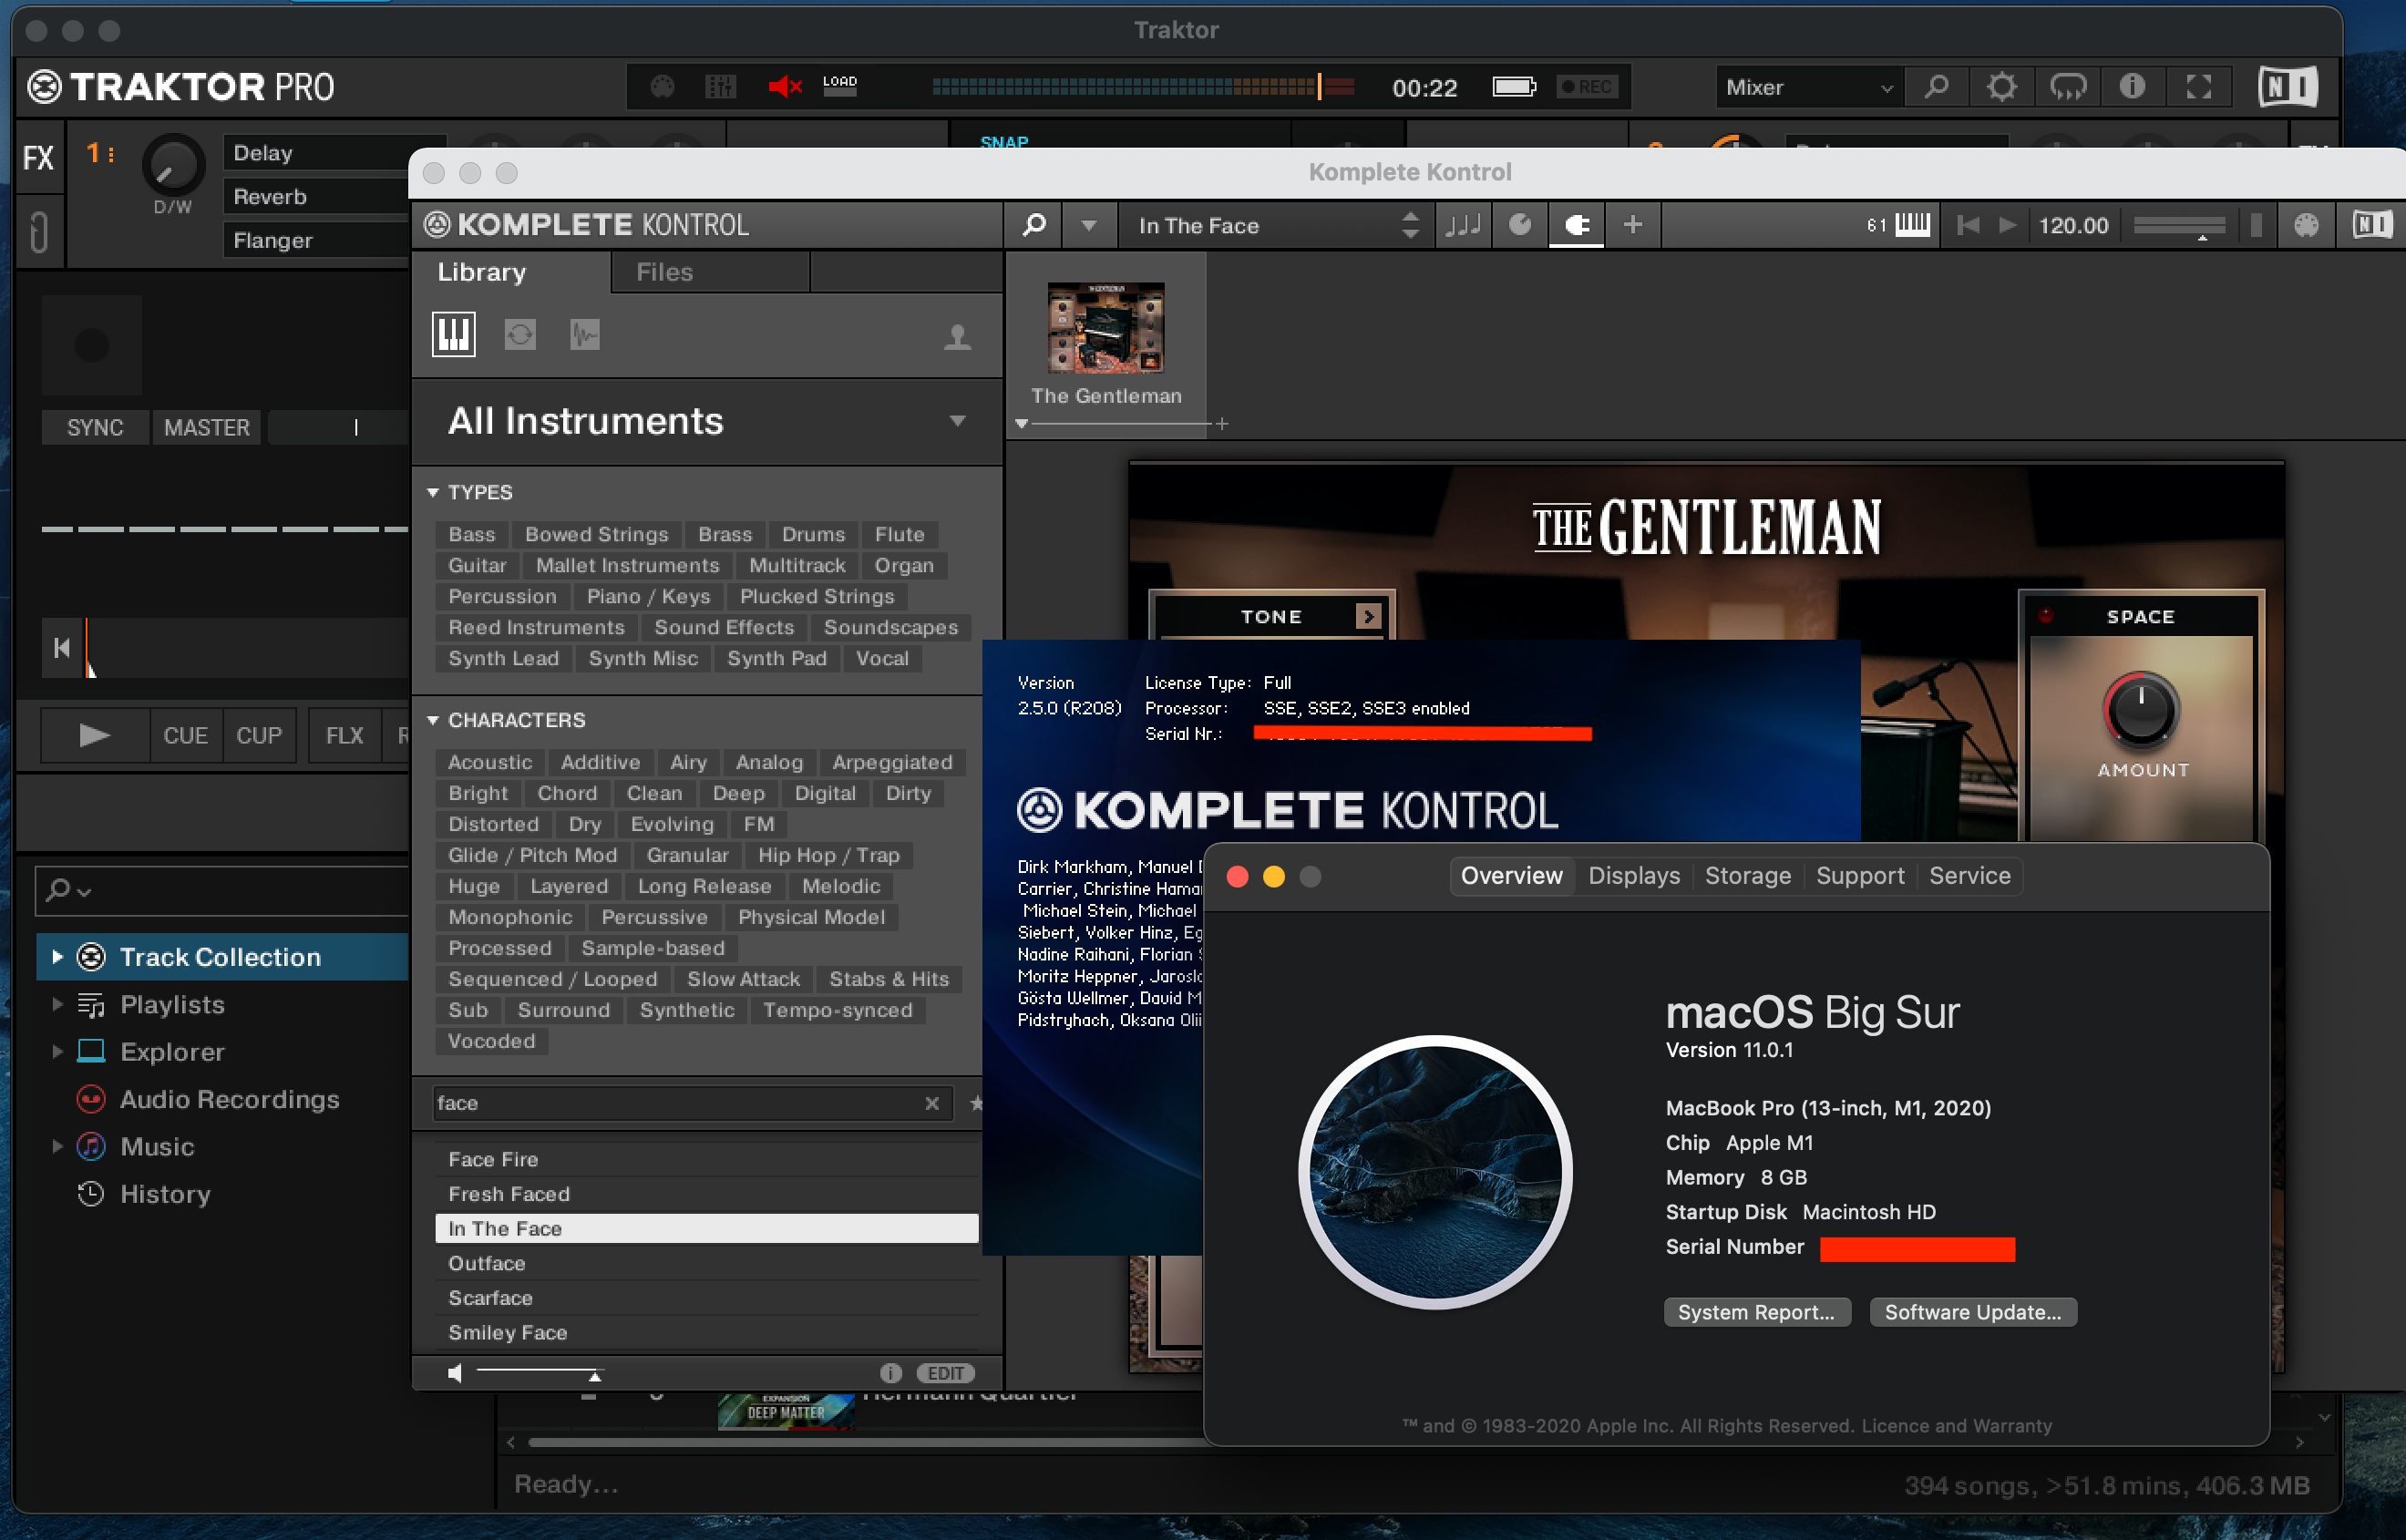Viewport: 2406px width, 1540px height.
Task: Click the muted speaker icon in Traktor header
Action: [785, 87]
